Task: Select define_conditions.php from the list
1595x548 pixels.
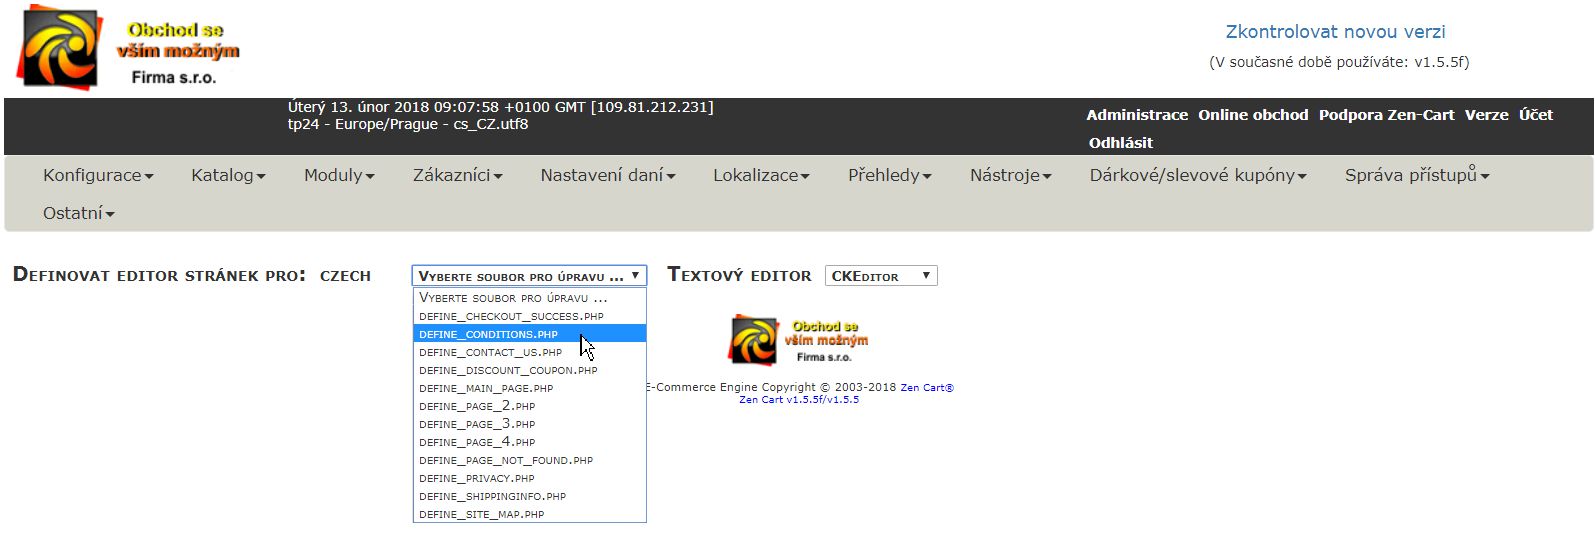Action: (489, 334)
